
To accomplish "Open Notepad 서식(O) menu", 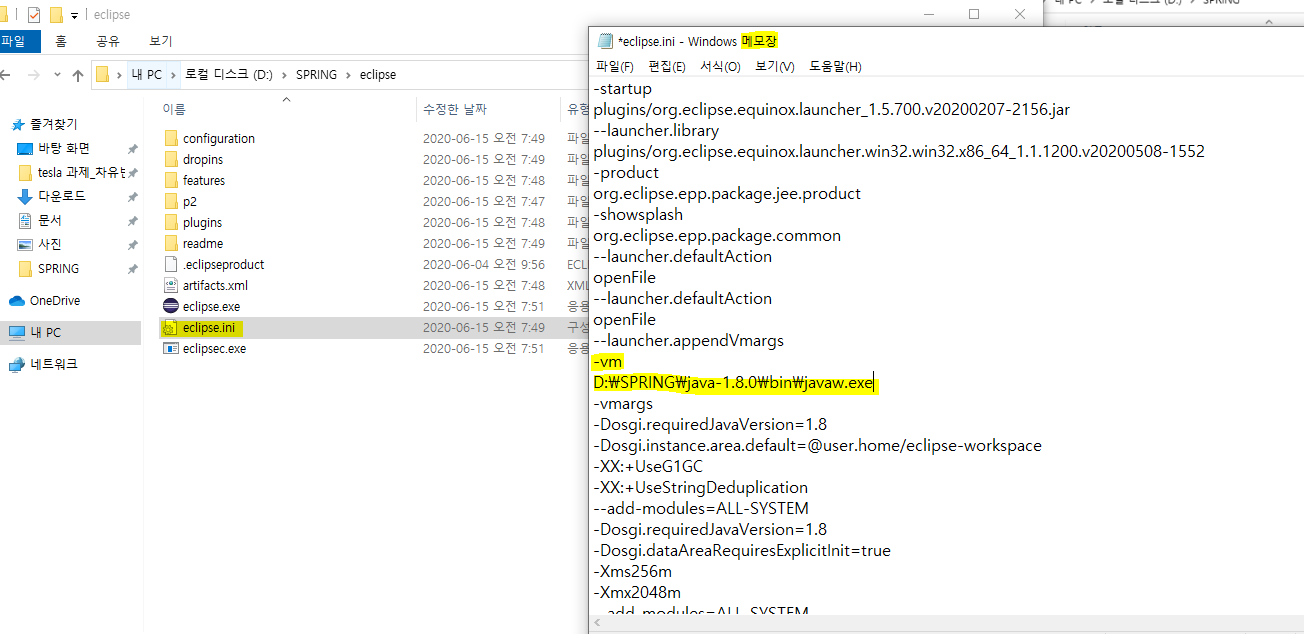I will tap(720, 66).
